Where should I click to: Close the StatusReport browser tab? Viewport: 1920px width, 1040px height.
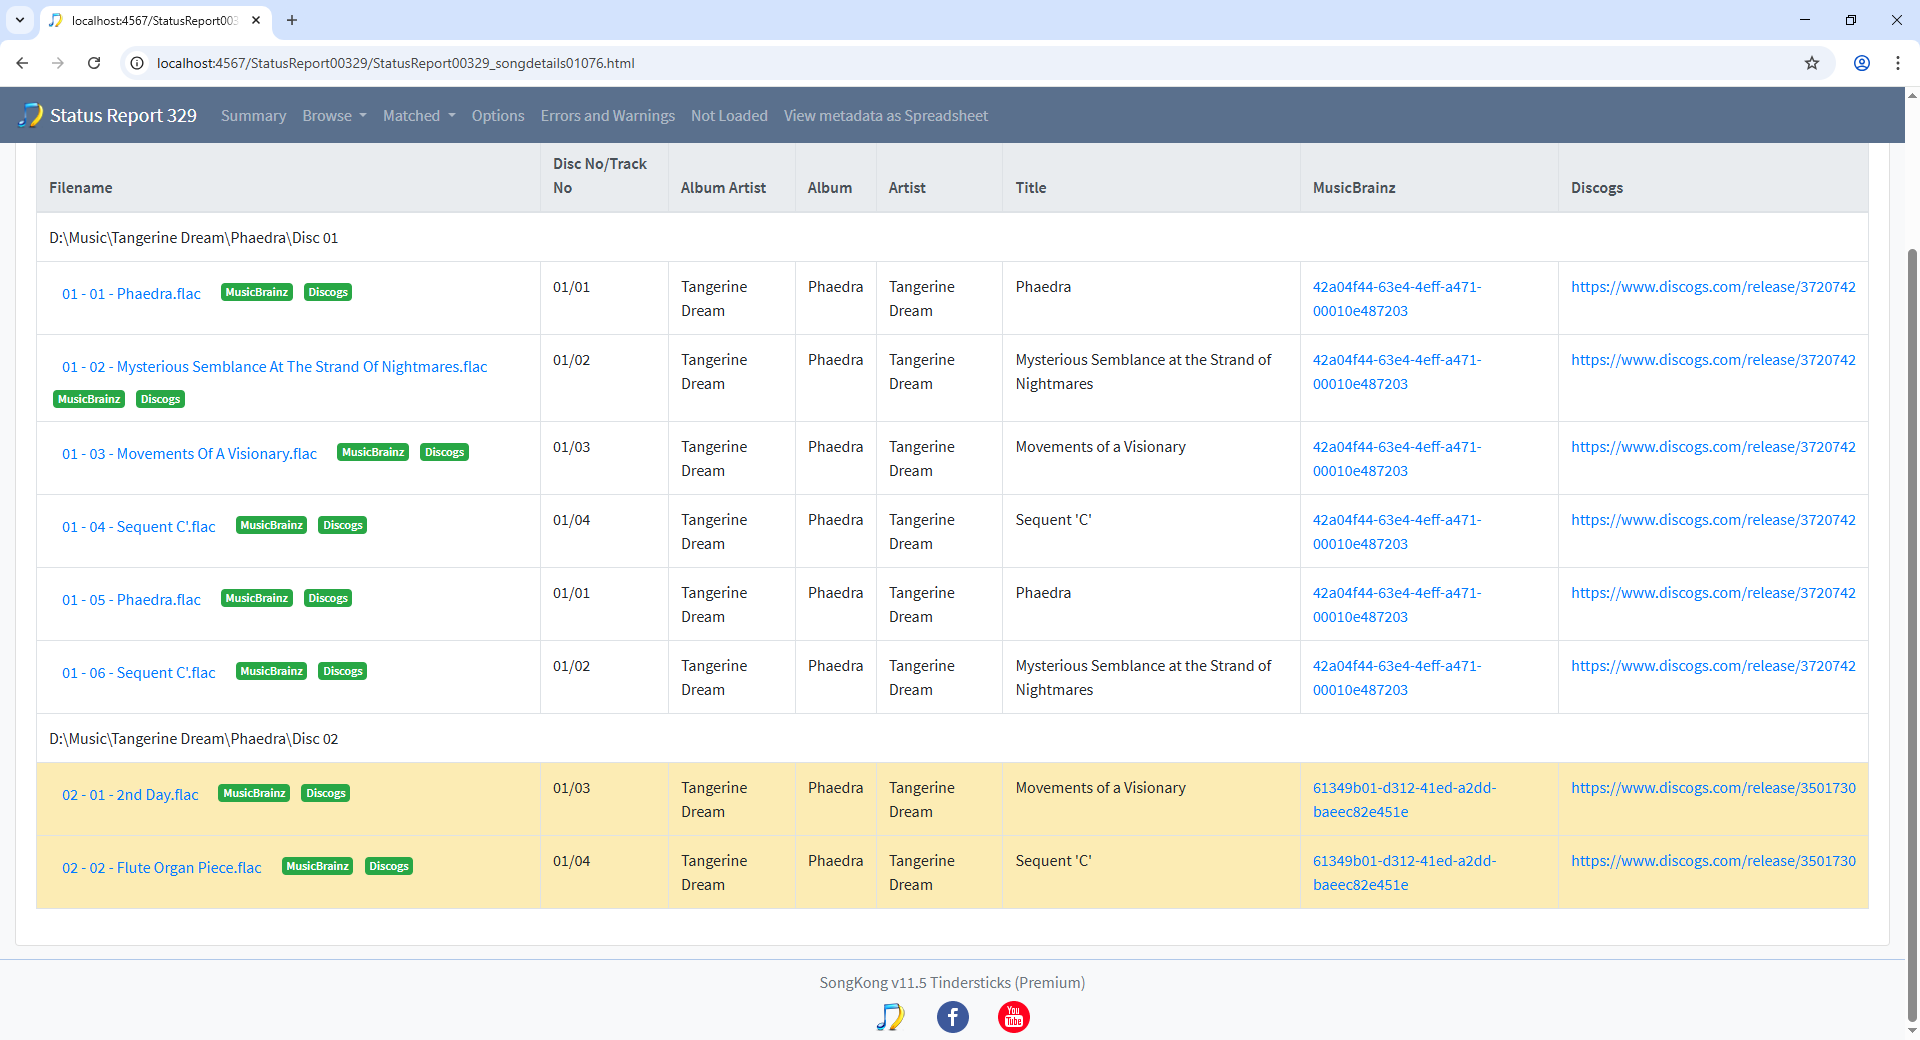click(256, 20)
